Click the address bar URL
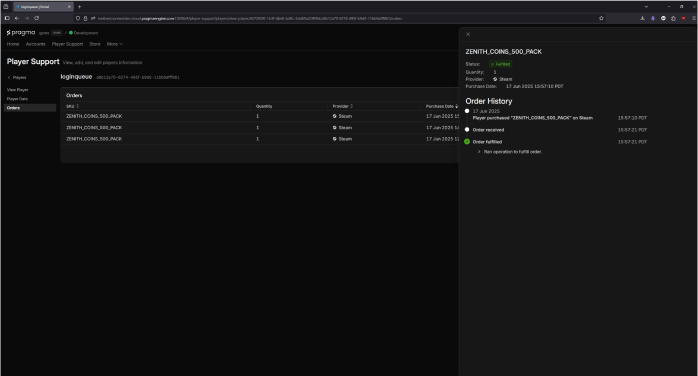 click(x=249, y=18)
